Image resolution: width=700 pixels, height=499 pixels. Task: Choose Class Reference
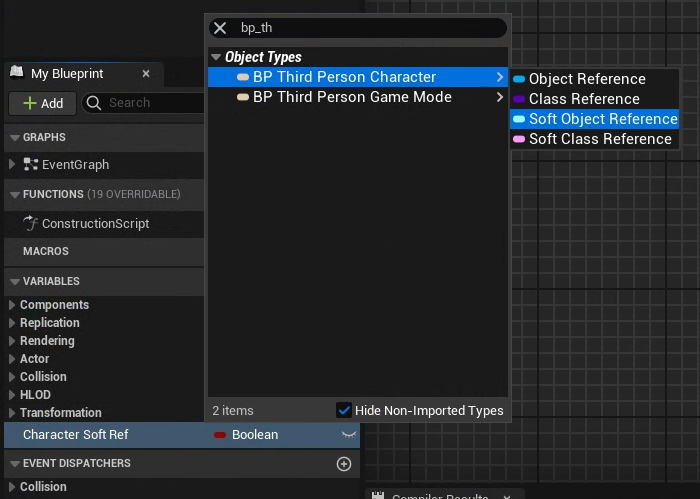click(x=594, y=99)
